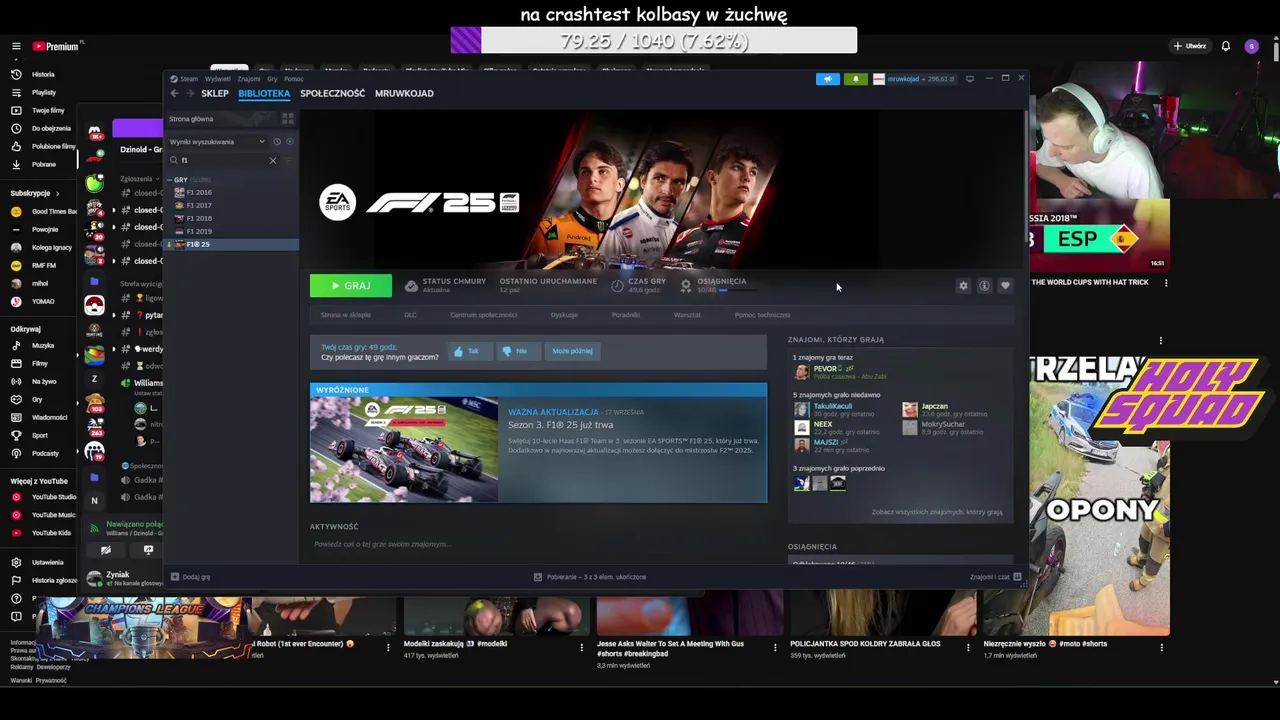This screenshot has height=720, width=1280.
Task: Collapse GRY category in library list
Action: tap(170, 180)
